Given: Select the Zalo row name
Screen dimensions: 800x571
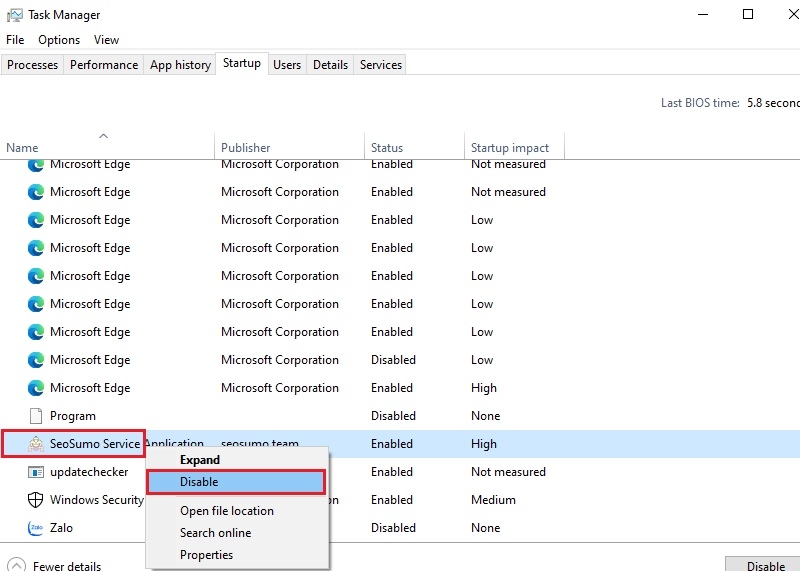Looking at the screenshot, I should (61, 528).
